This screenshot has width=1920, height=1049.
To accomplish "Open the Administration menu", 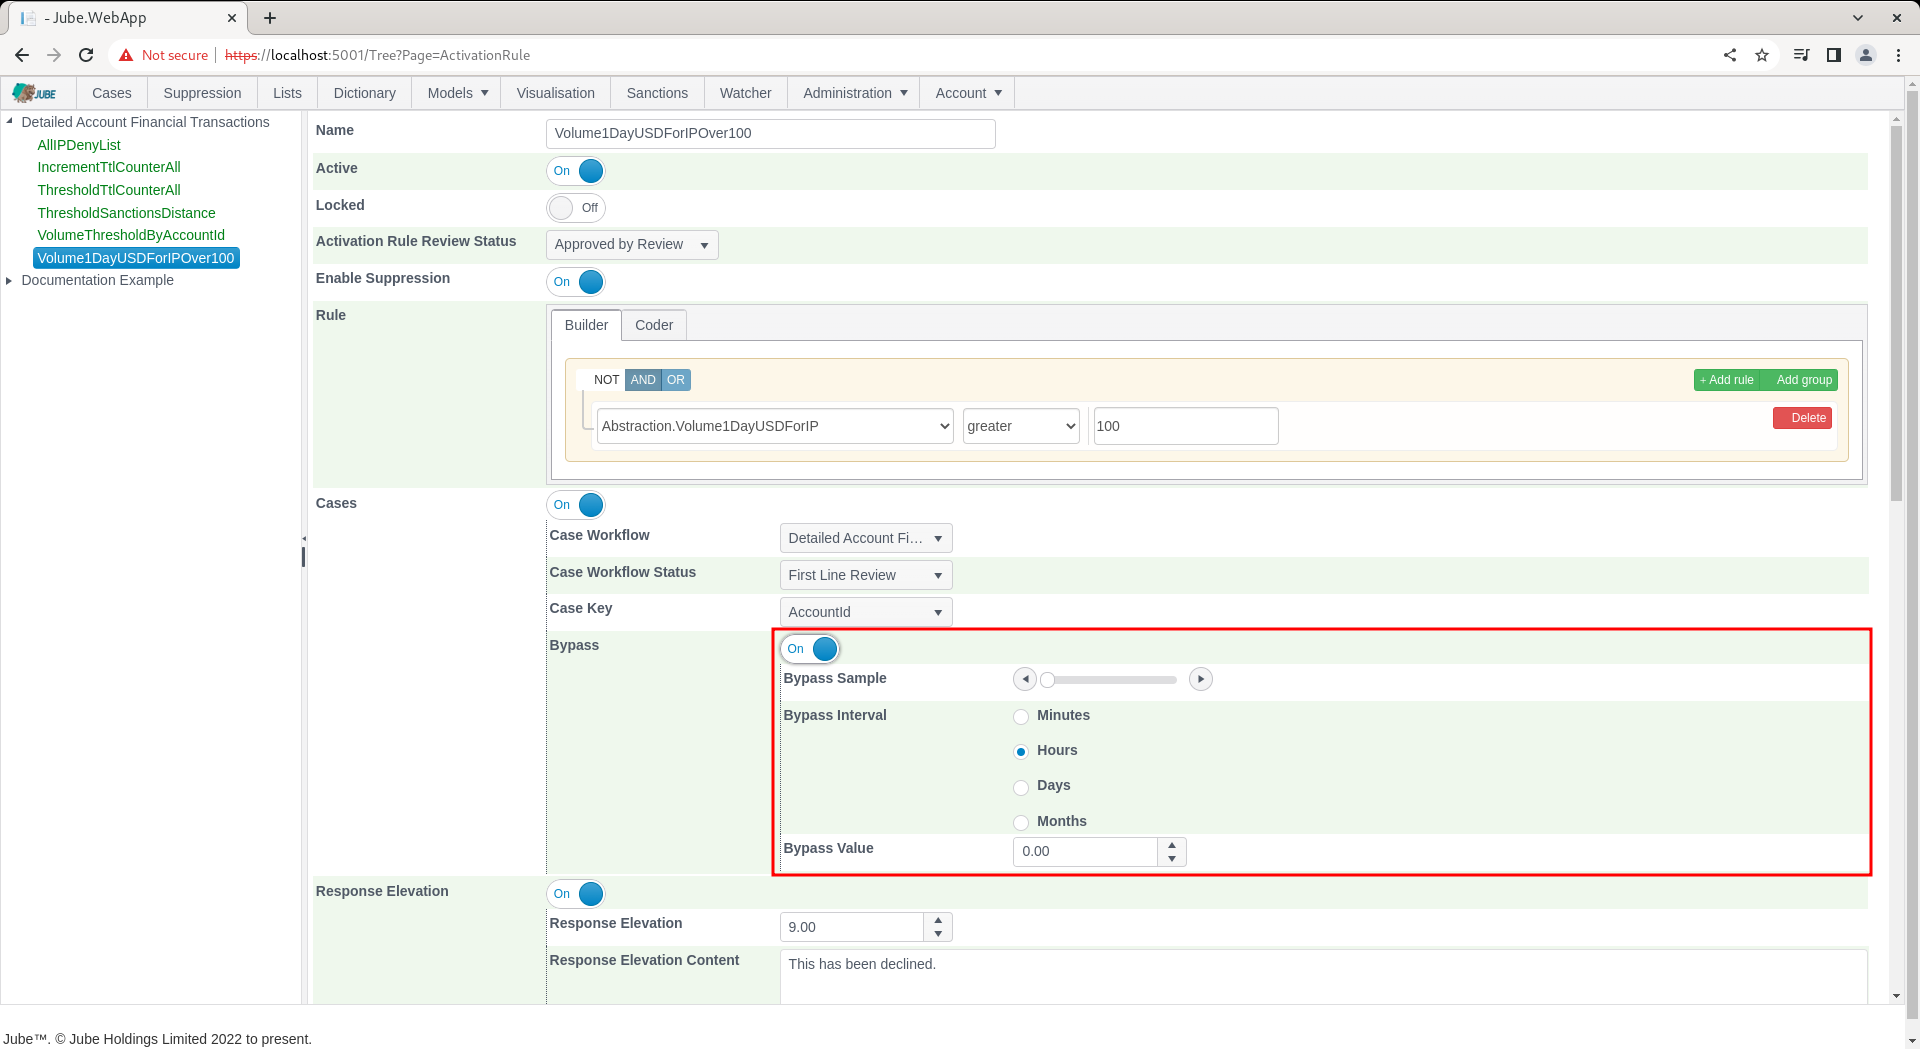I will point(854,93).
